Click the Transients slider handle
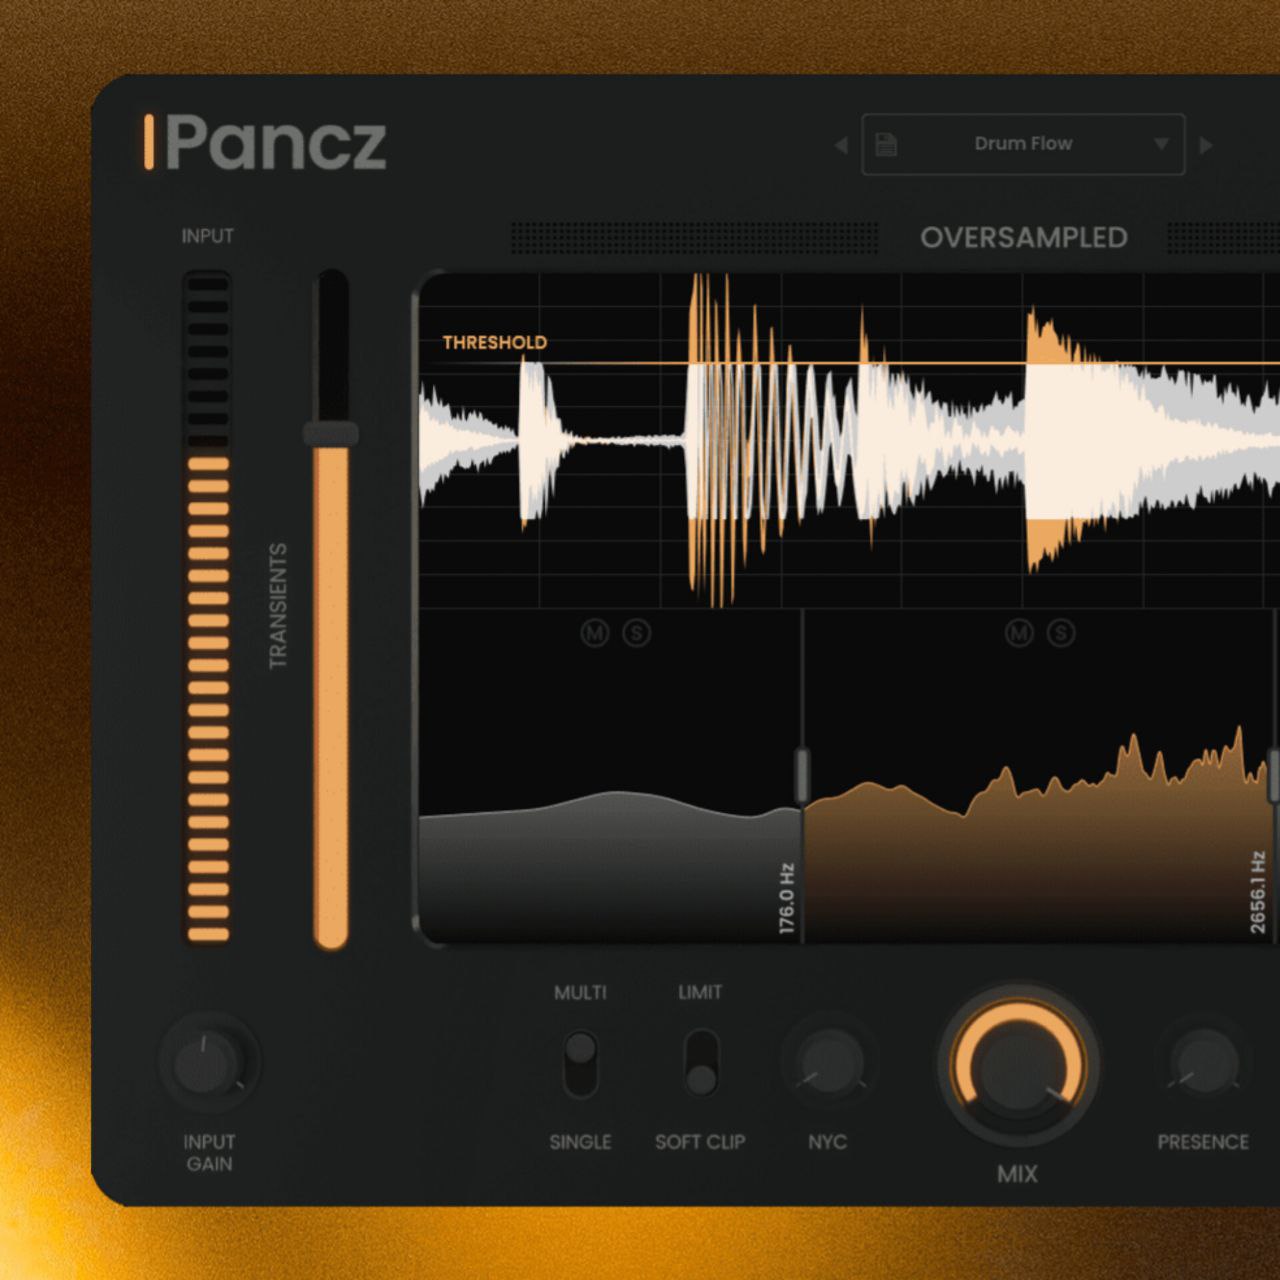 click(x=331, y=434)
